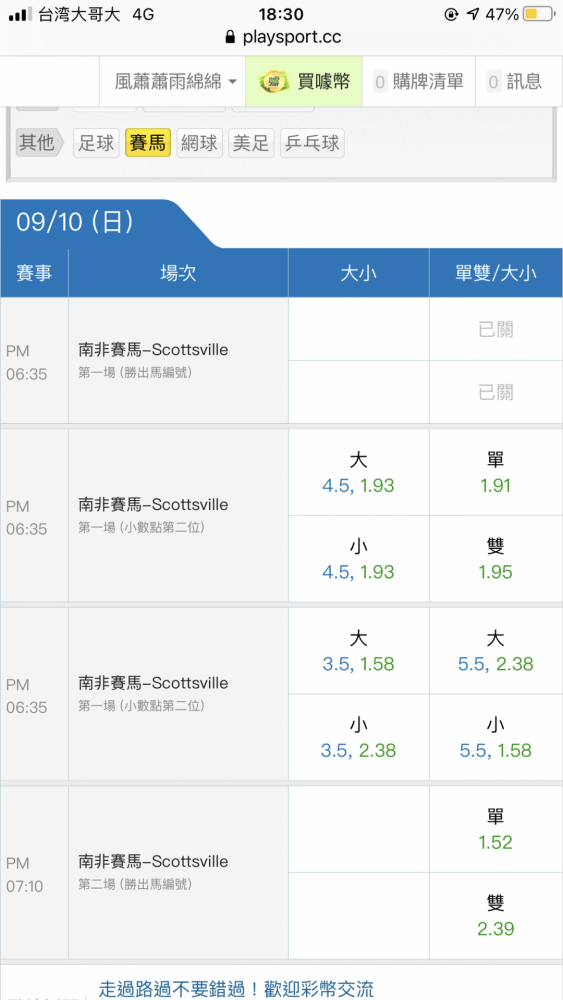
Task: Select the 足球 category
Action: tap(96, 143)
